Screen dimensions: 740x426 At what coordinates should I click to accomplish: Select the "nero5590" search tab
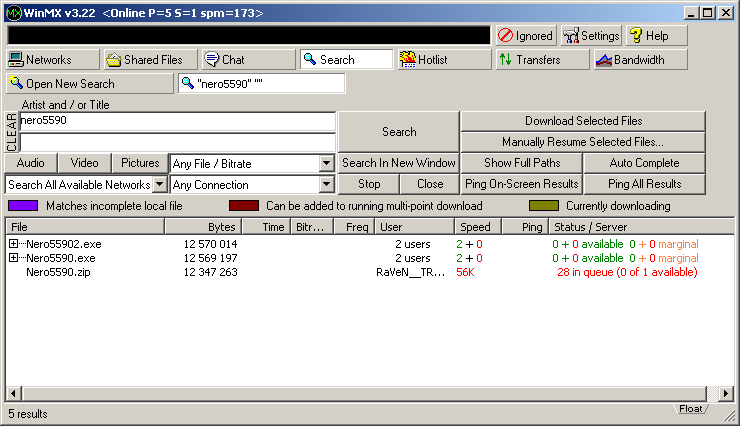click(x=261, y=84)
